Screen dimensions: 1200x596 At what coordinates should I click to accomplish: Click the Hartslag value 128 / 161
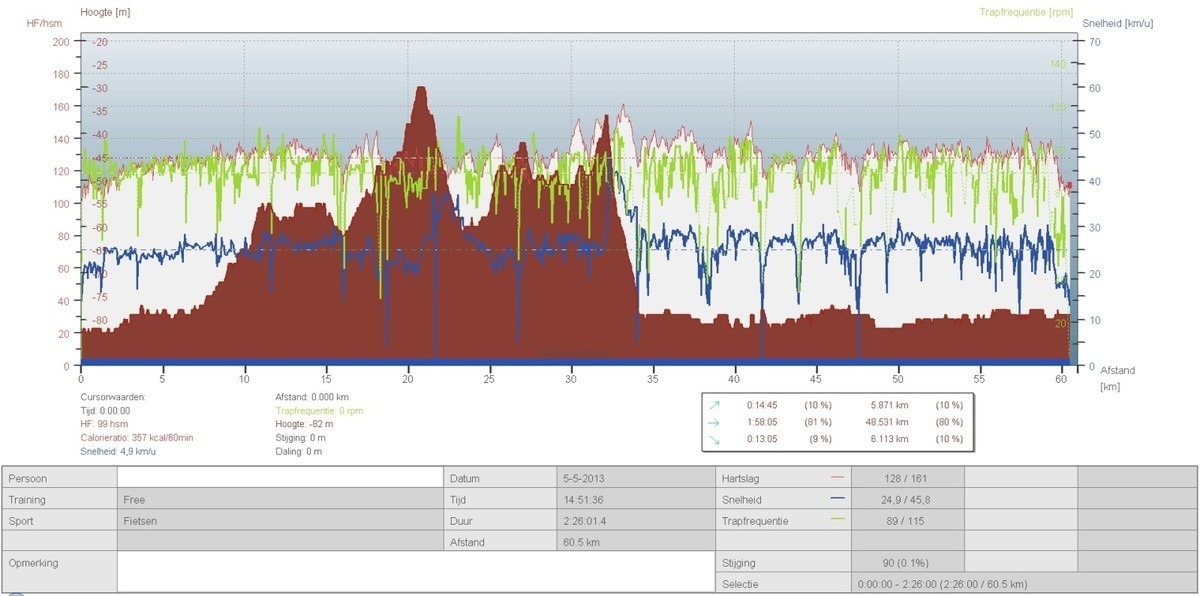tap(907, 478)
